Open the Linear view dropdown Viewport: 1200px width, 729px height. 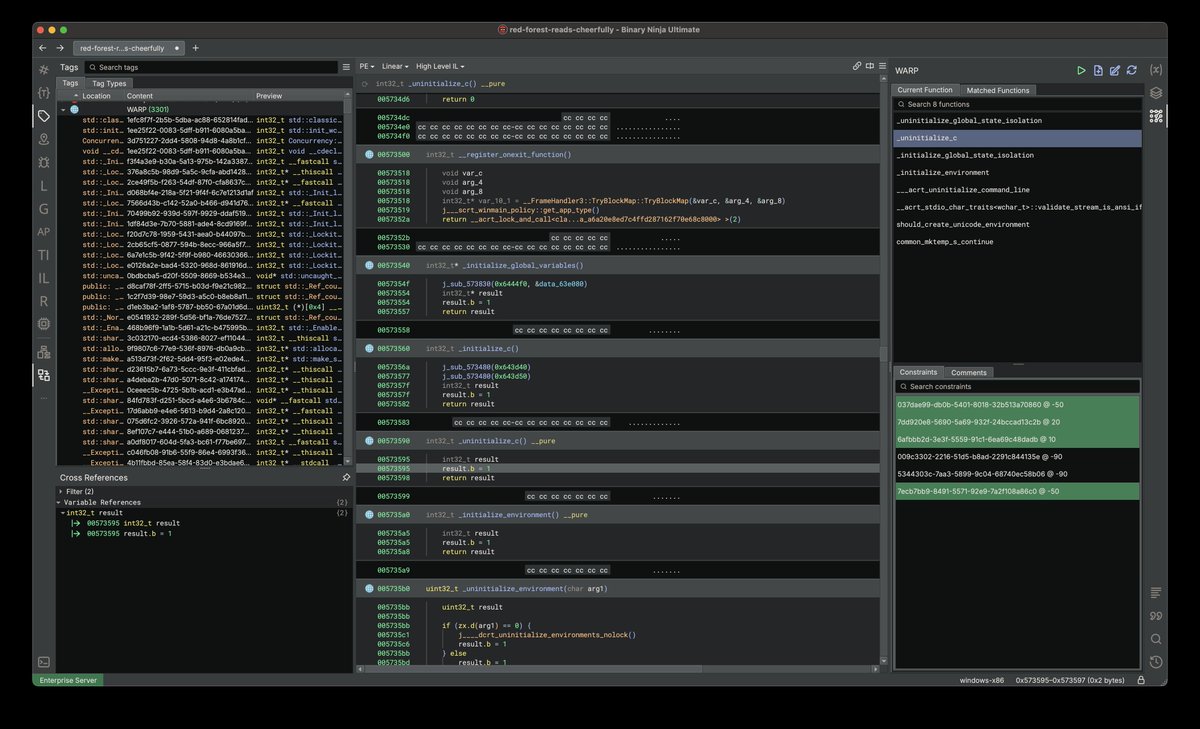click(395, 66)
